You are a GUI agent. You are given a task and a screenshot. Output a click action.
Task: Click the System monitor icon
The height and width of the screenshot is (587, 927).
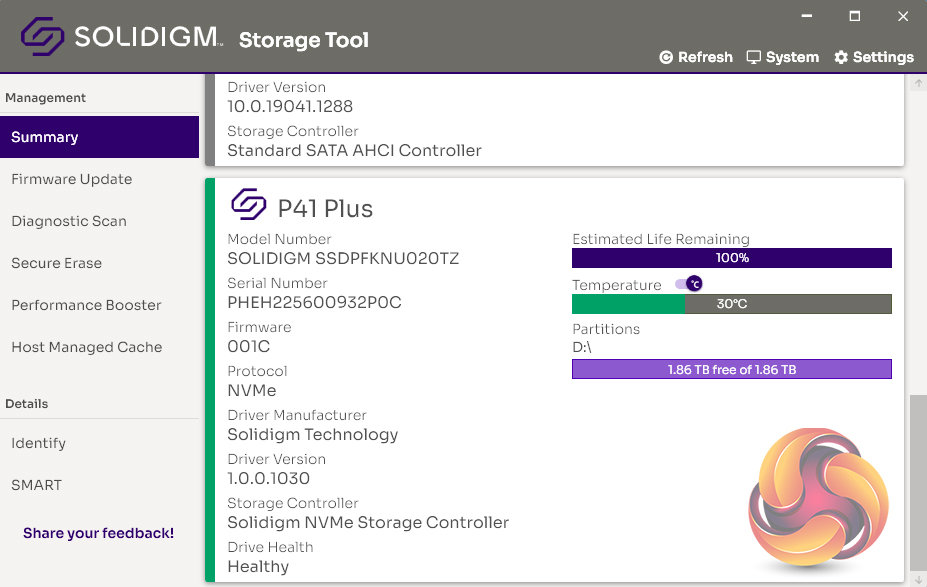point(754,57)
